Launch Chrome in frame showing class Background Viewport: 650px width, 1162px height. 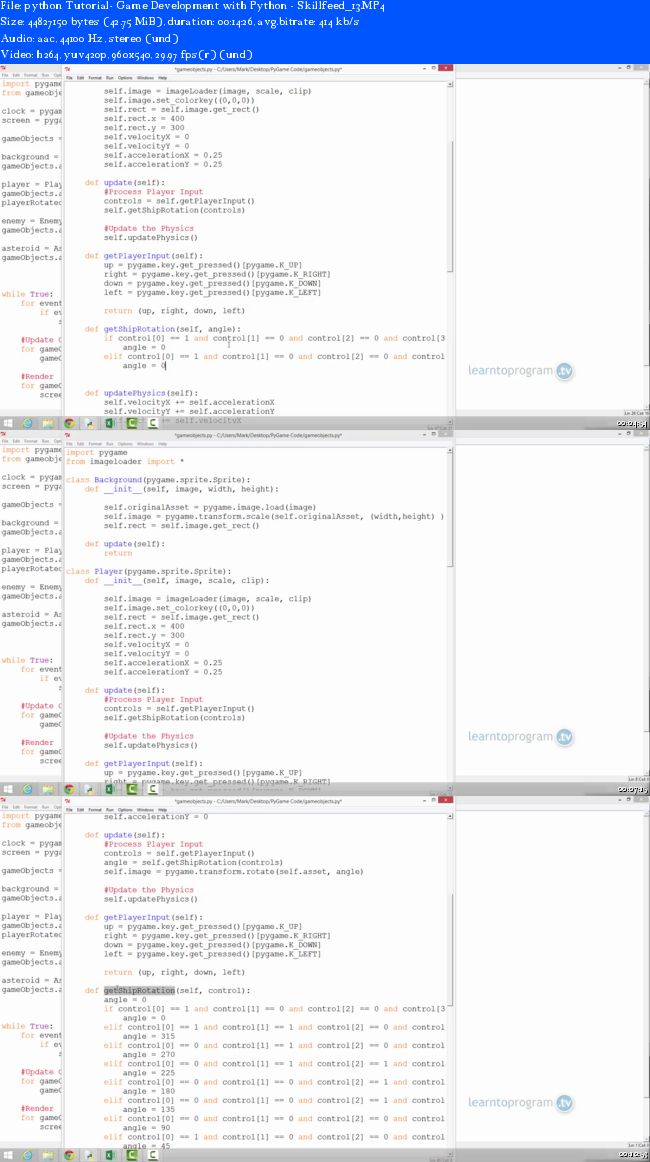point(68,789)
